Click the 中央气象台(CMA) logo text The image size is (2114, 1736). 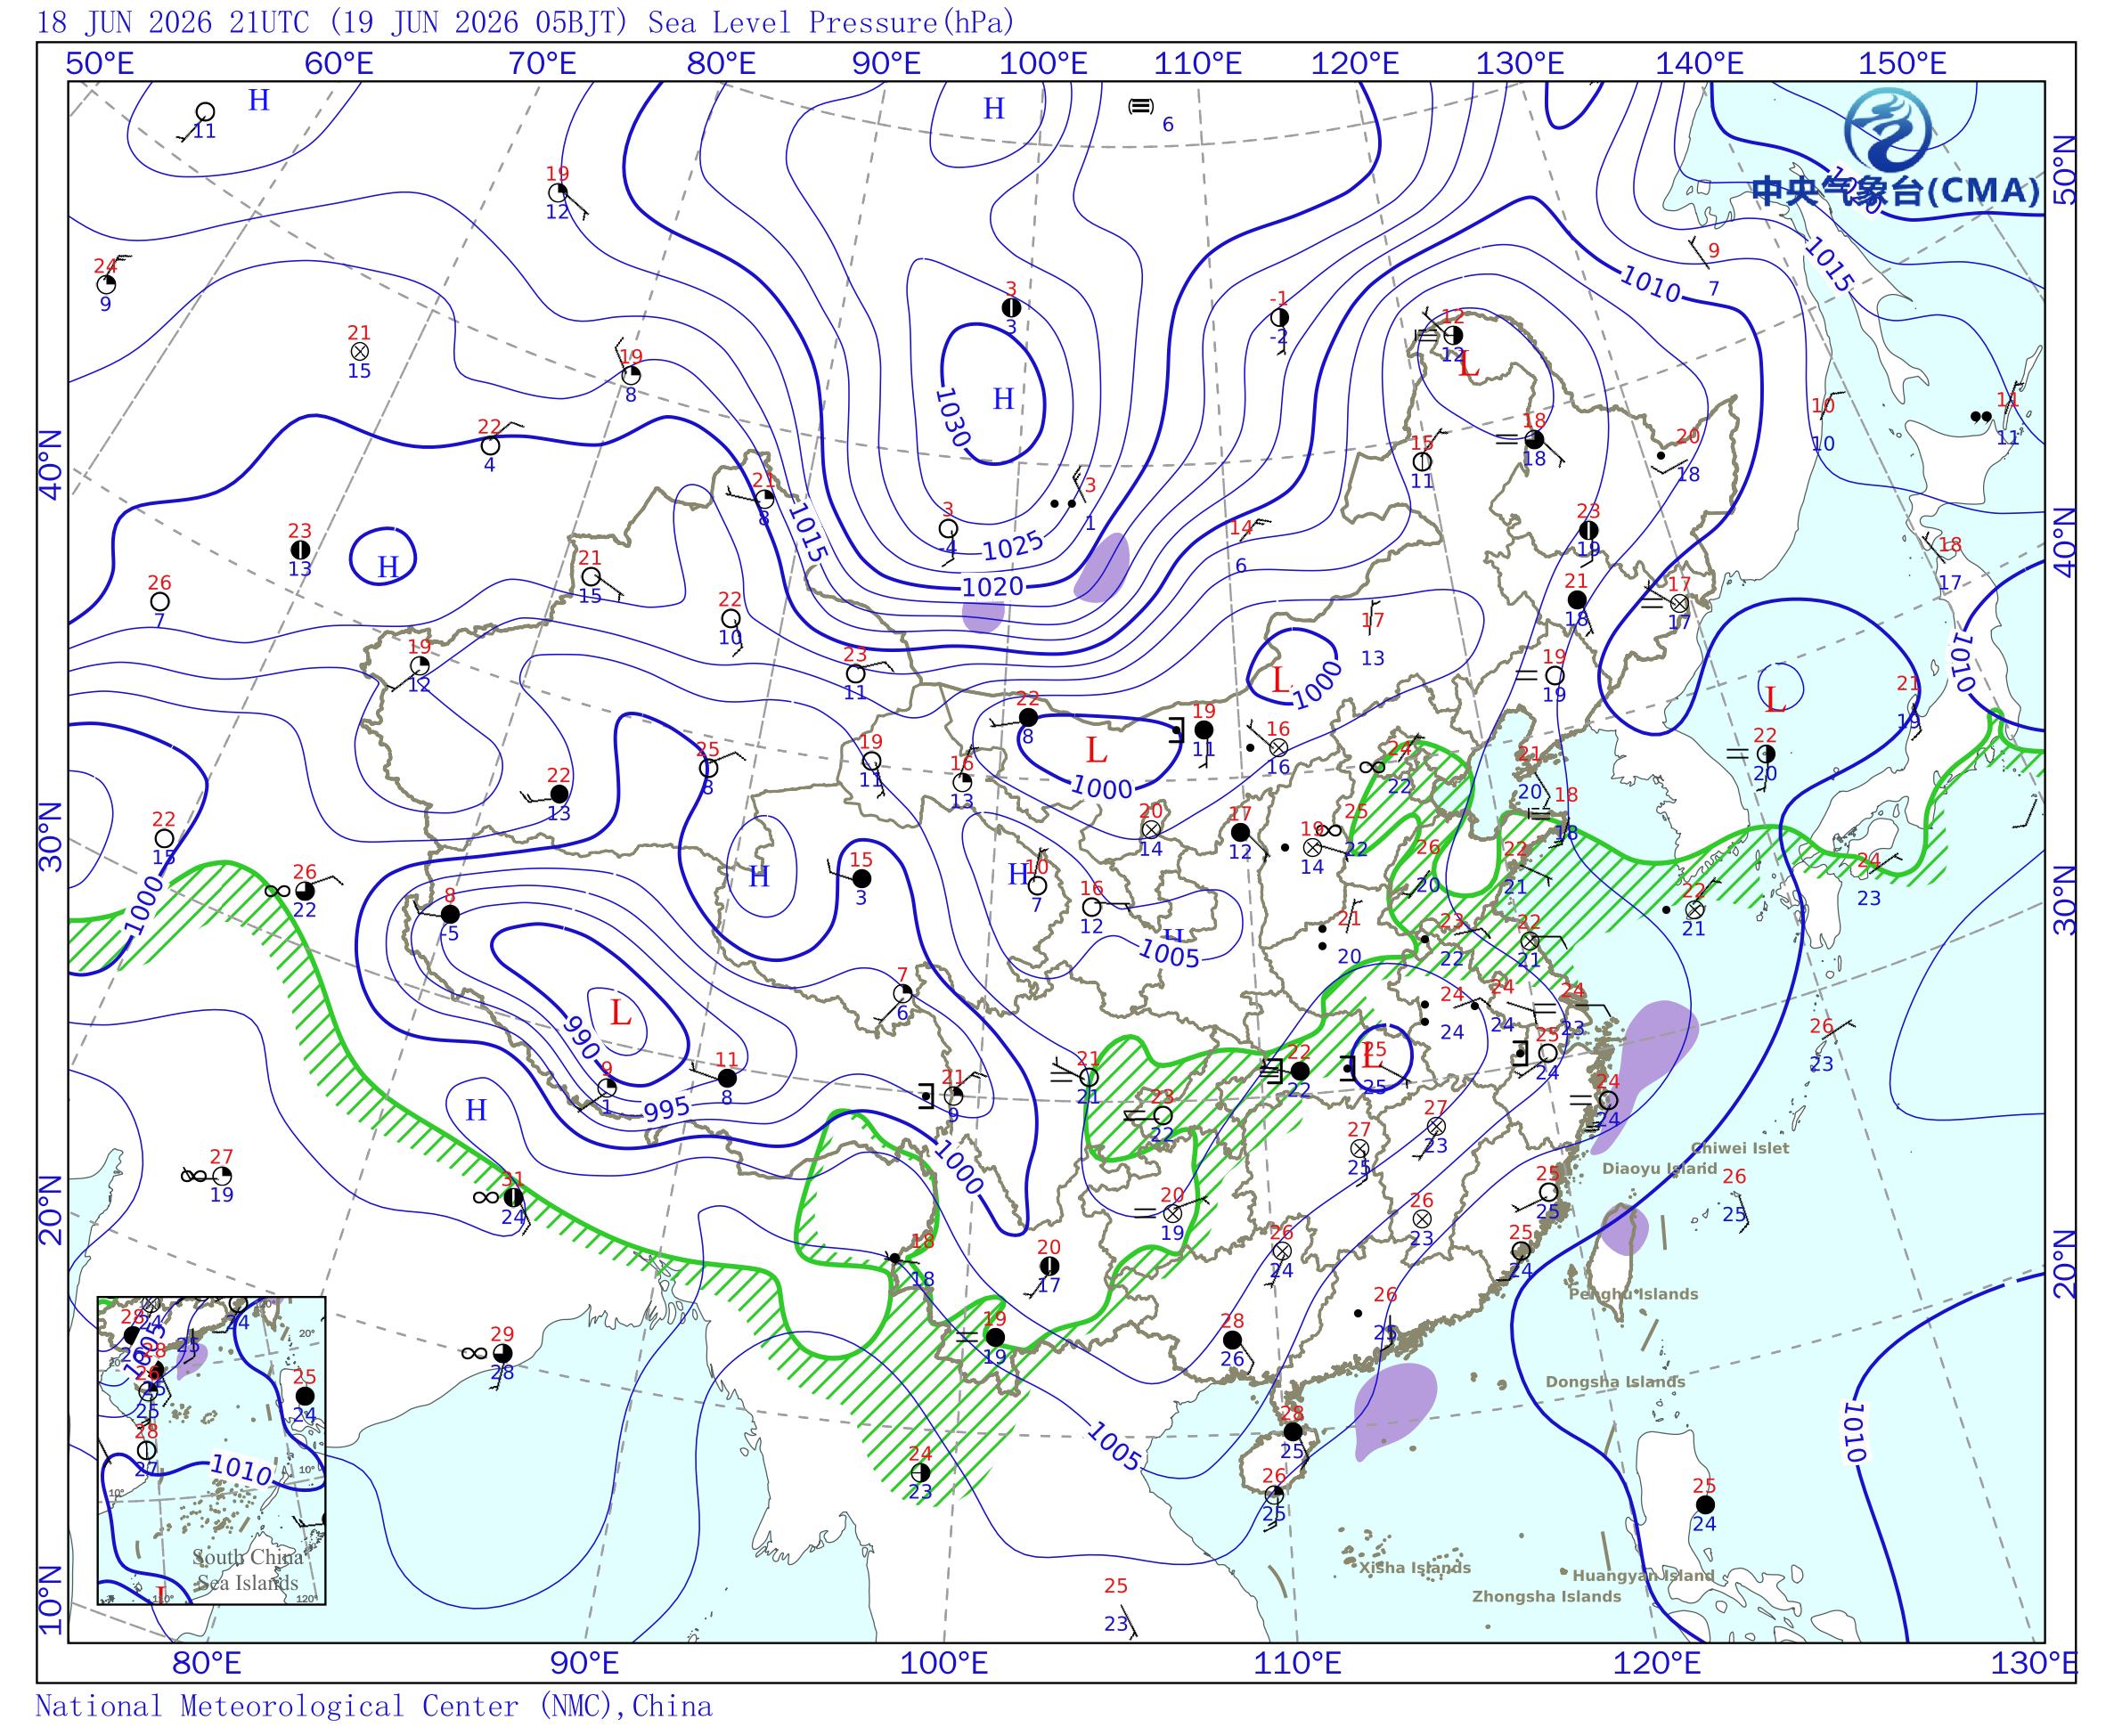[1894, 191]
